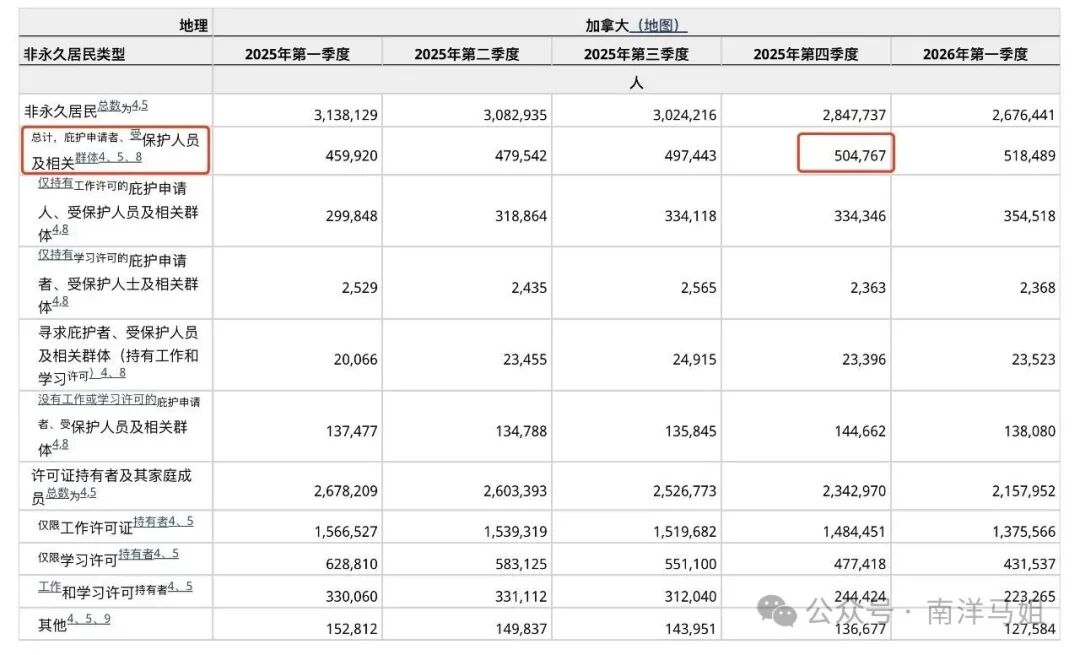Select the 2025年第一季度 column header
1080x655 pixels.
[298, 54]
